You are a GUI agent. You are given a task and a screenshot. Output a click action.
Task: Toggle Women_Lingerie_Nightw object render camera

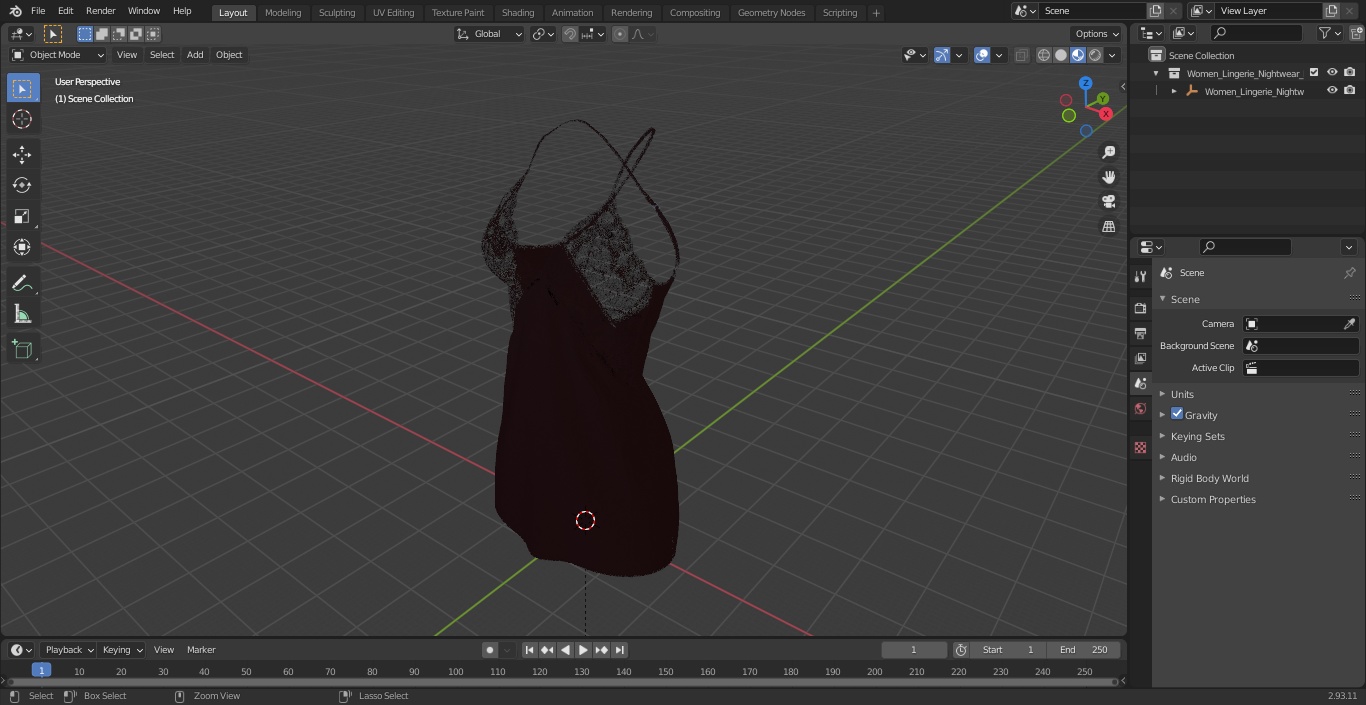(1350, 90)
